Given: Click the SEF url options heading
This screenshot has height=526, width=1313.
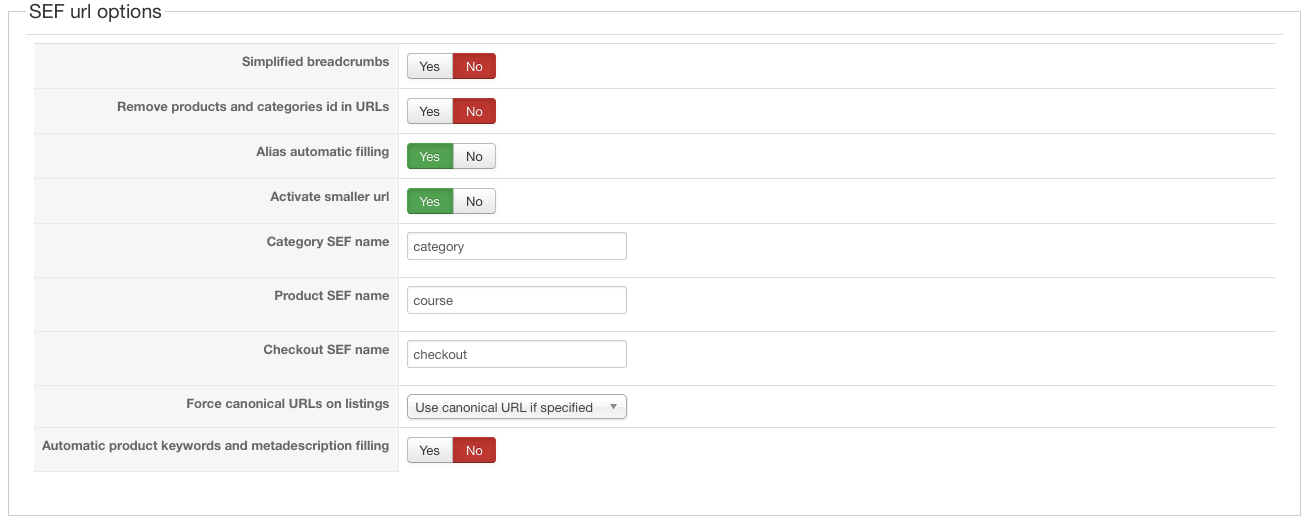Looking at the screenshot, I should pos(95,13).
